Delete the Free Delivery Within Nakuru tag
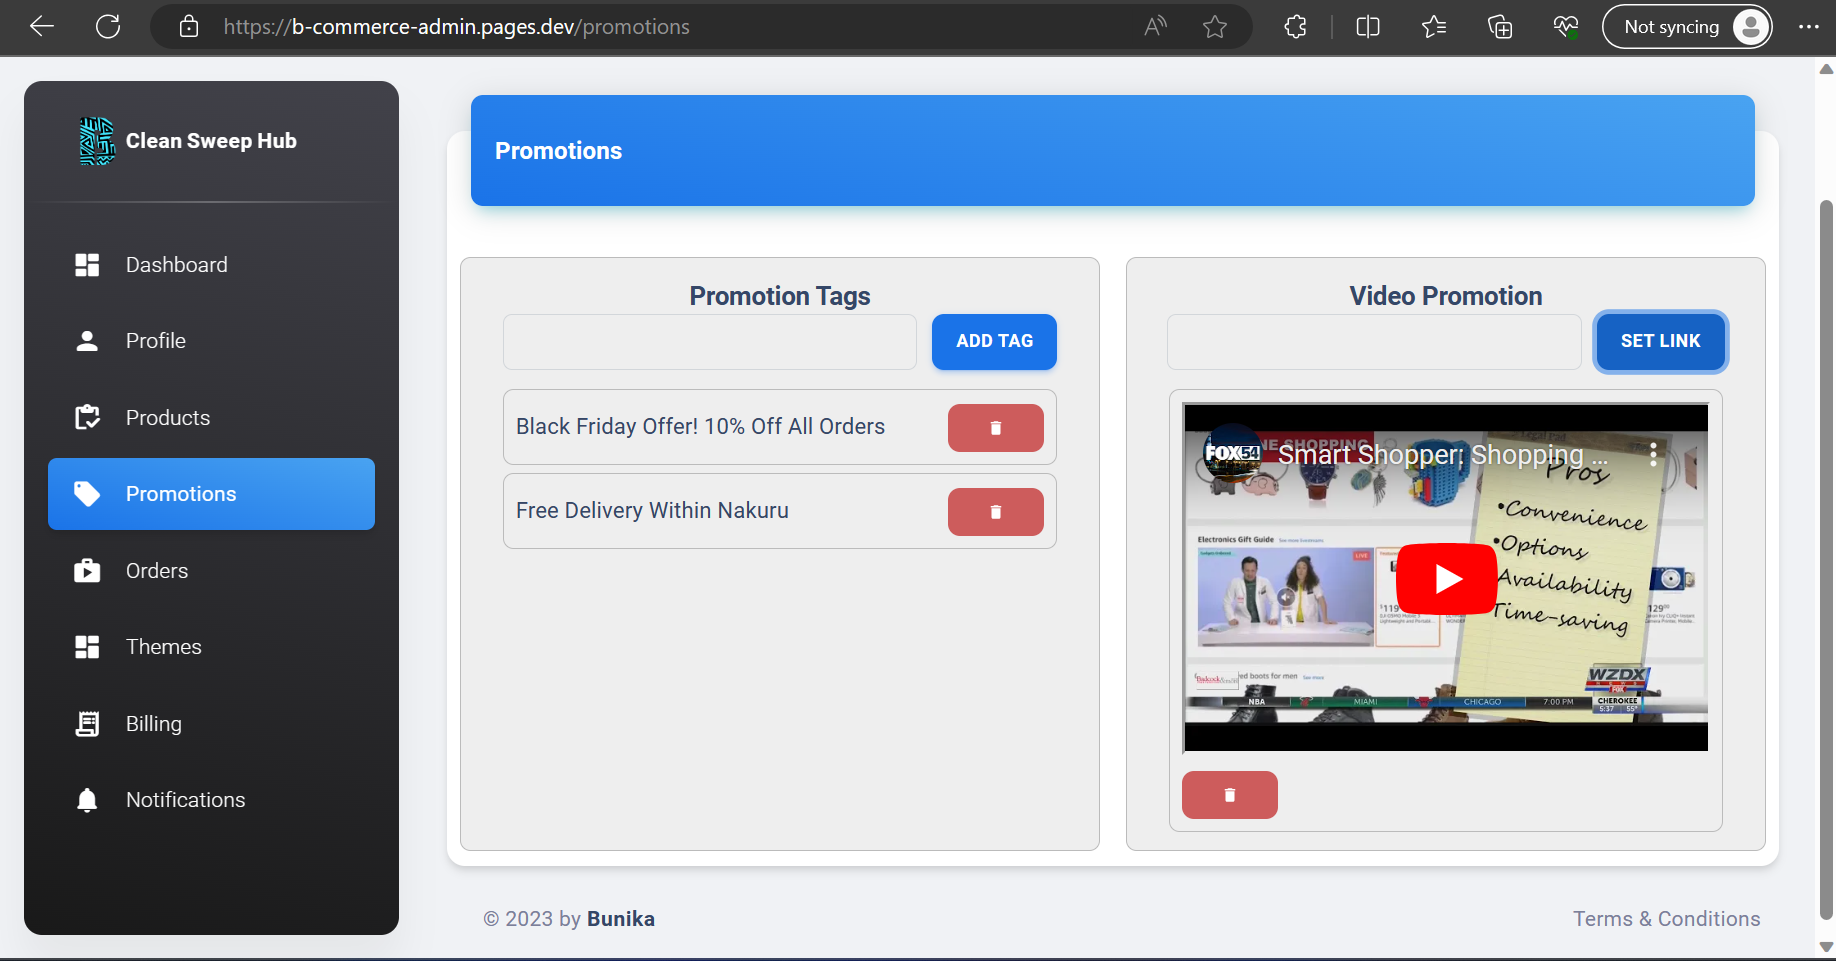The height and width of the screenshot is (961, 1836). point(995,511)
